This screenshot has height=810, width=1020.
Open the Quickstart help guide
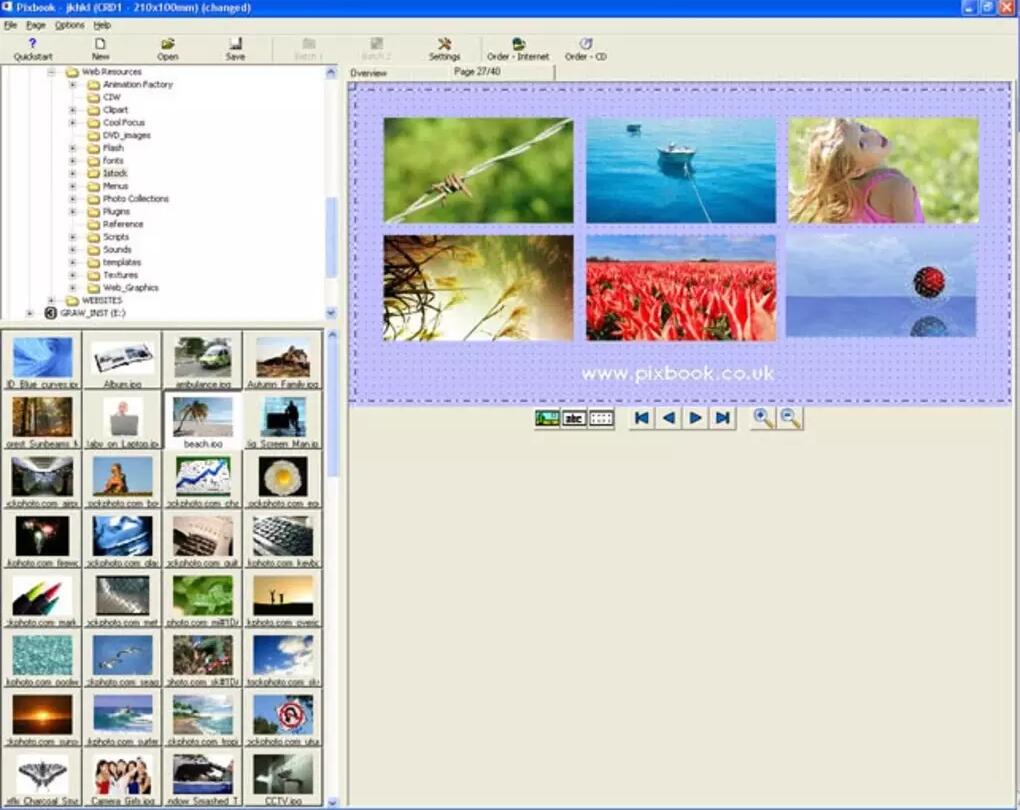(32, 49)
